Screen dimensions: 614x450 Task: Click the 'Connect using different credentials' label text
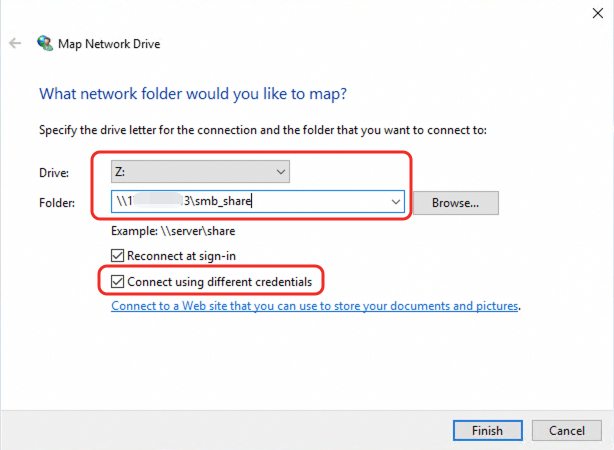pos(226,280)
